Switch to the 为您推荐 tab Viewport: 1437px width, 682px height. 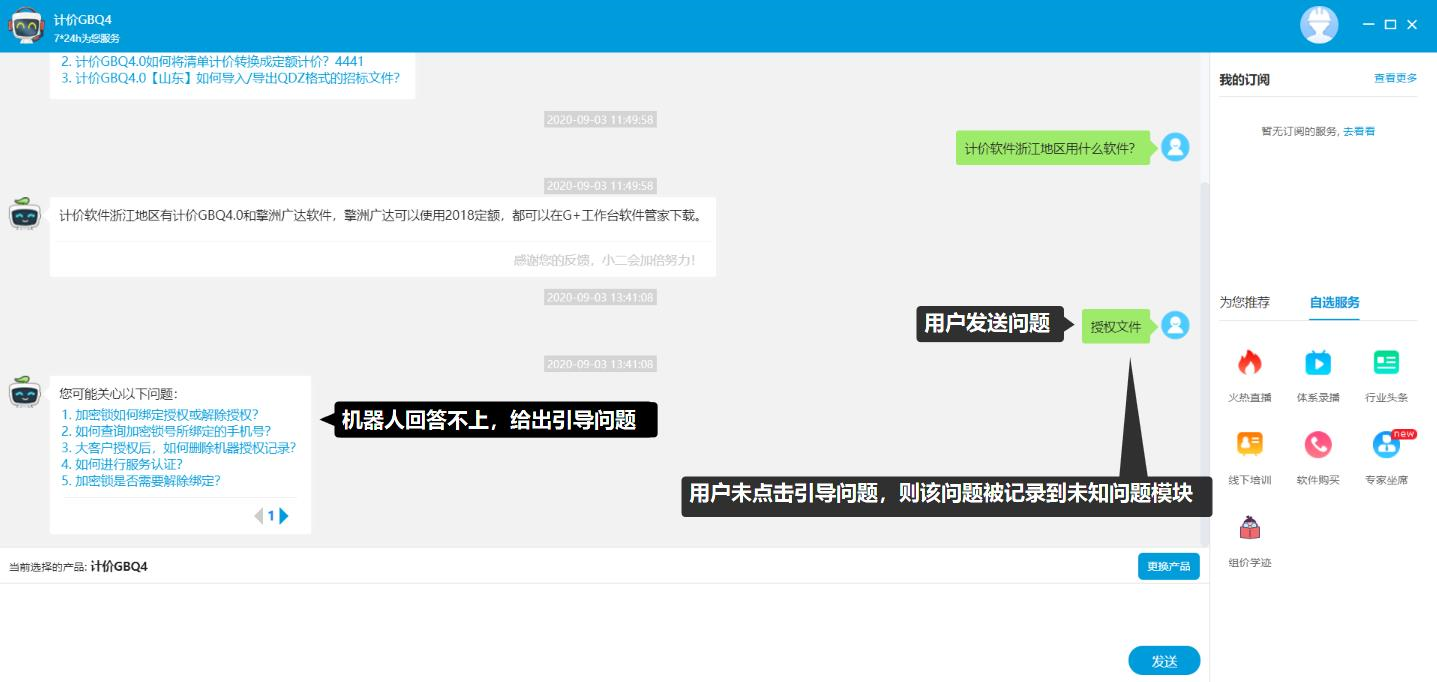tap(1244, 302)
